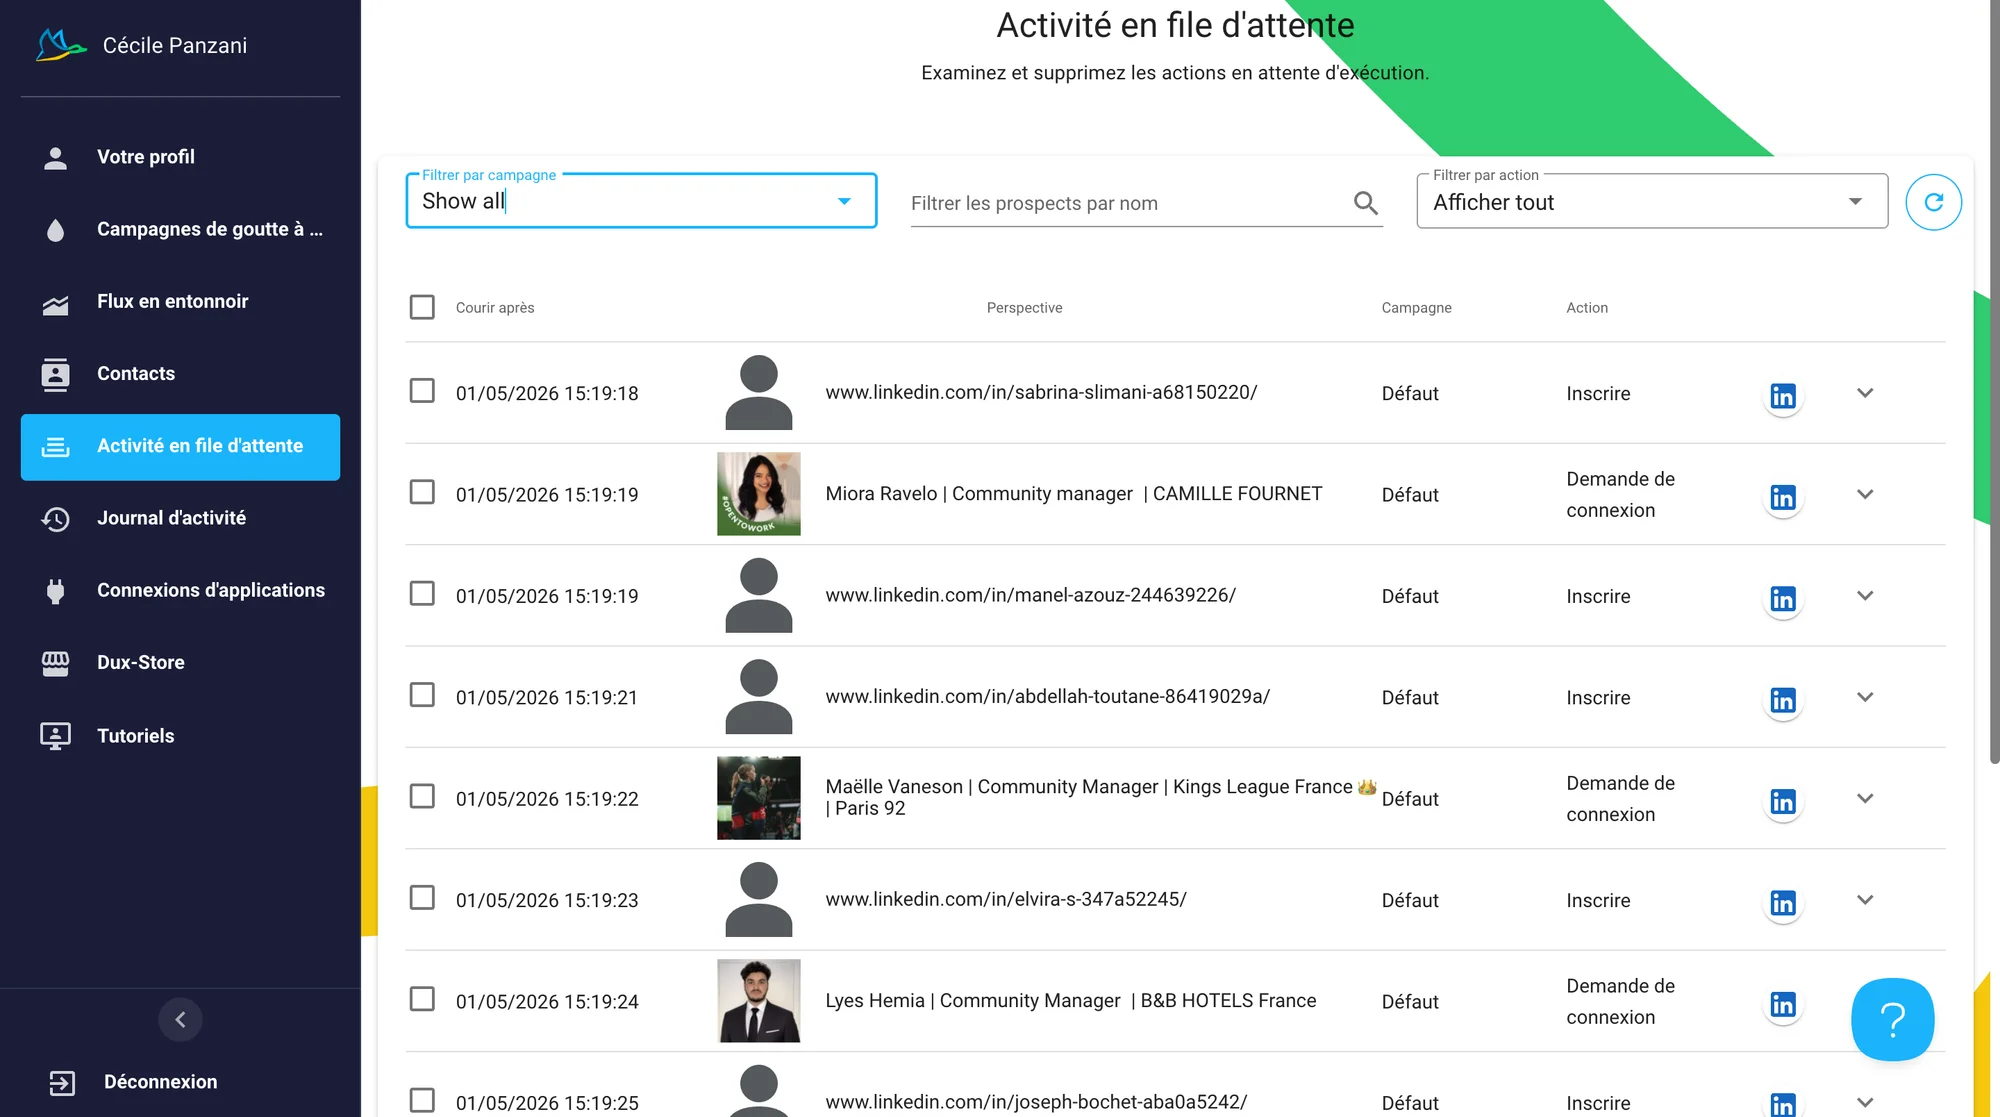The height and width of the screenshot is (1117, 2000).
Task: Click the Dux-Store shop icon
Action: [56, 663]
